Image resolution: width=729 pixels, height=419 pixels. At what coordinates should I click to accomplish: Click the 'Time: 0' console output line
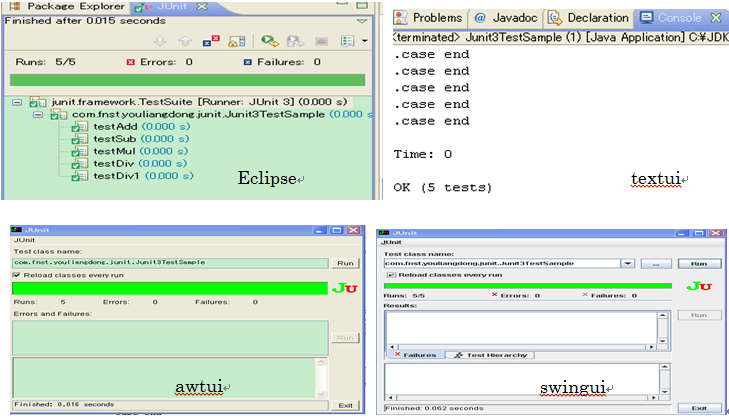click(x=423, y=154)
